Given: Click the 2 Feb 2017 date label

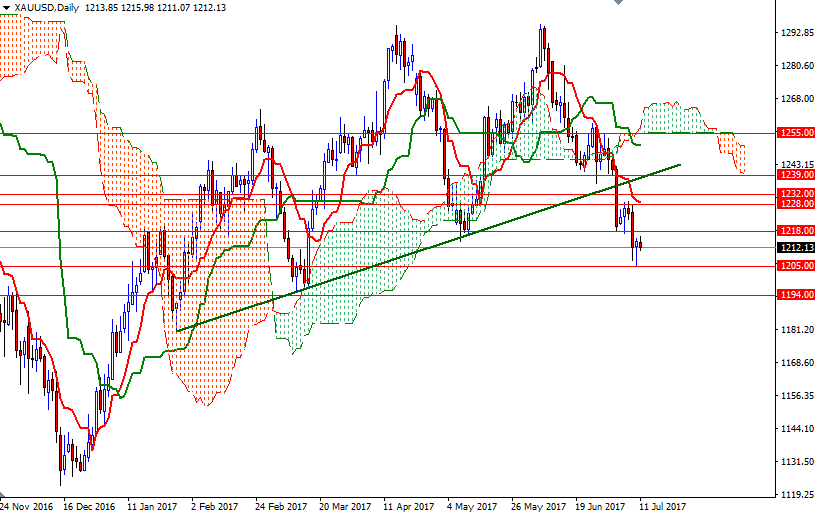Looking at the screenshot, I should pos(214,506).
